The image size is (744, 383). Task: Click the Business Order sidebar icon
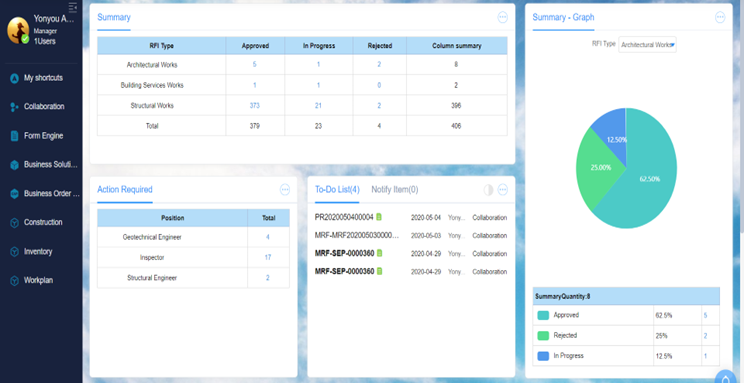pos(14,194)
